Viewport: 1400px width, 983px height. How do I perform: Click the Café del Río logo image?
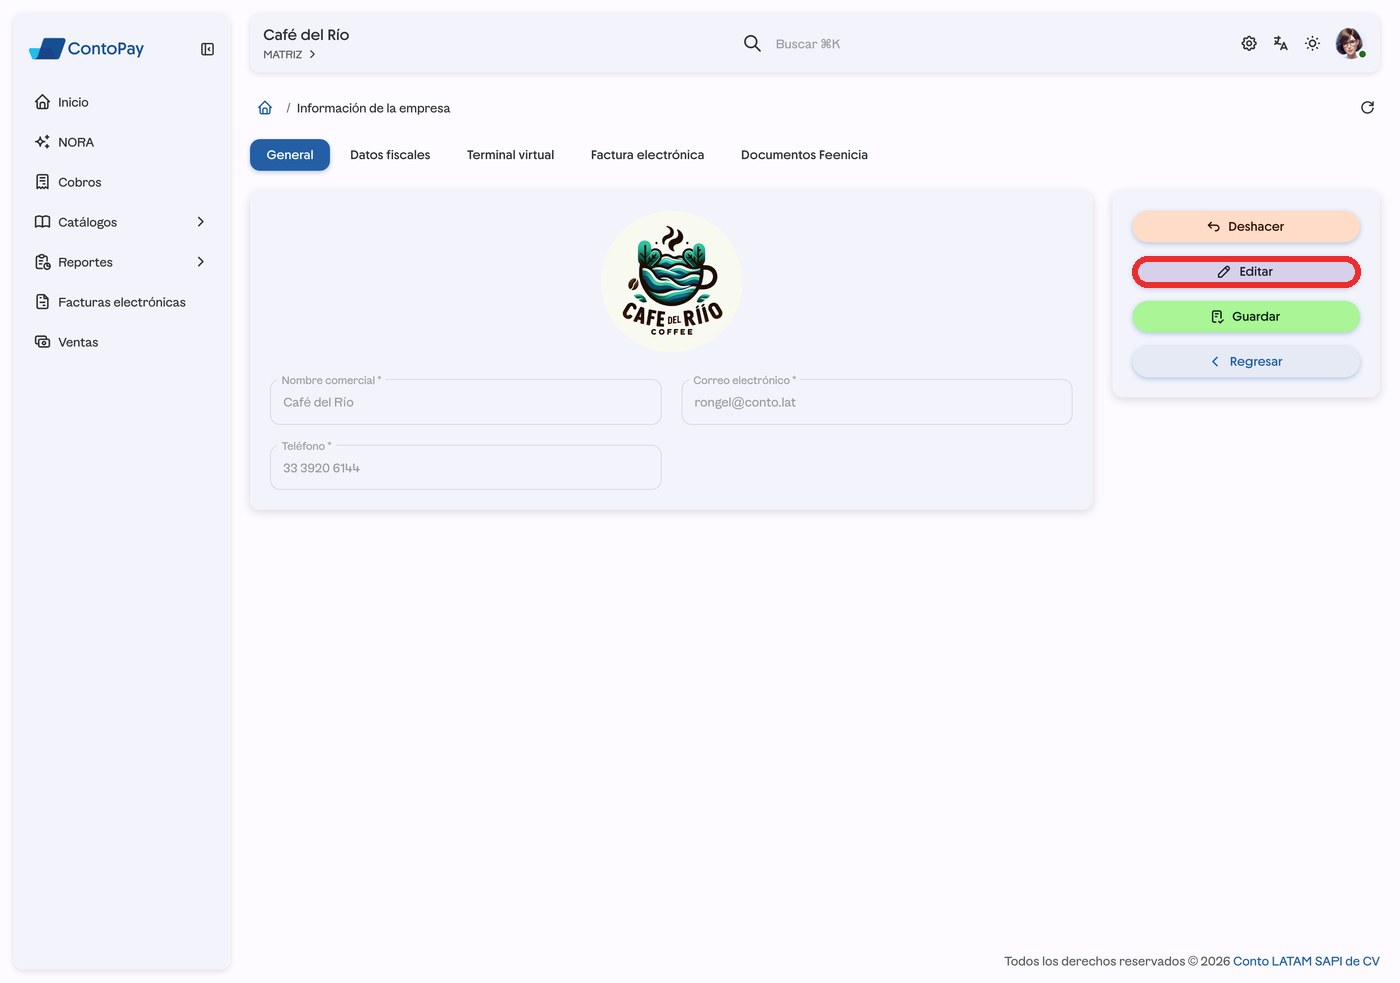pos(672,281)
